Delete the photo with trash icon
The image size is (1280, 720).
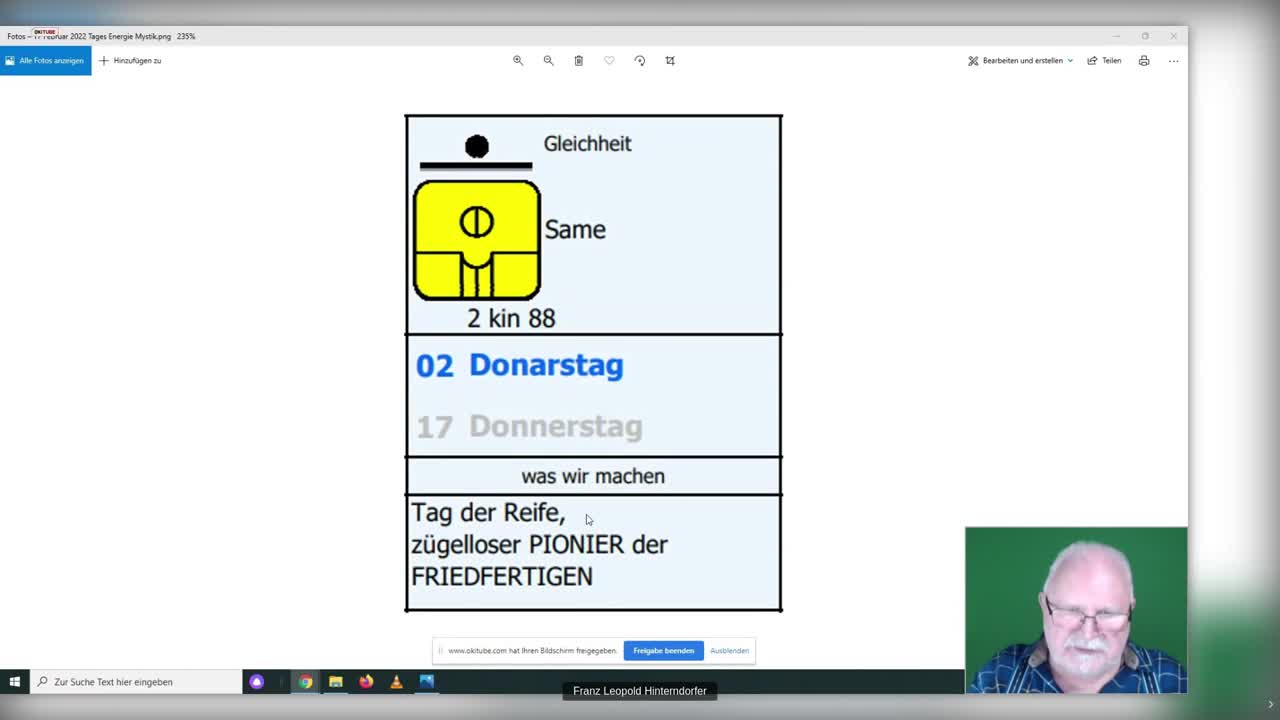click(x=578, y=60)
